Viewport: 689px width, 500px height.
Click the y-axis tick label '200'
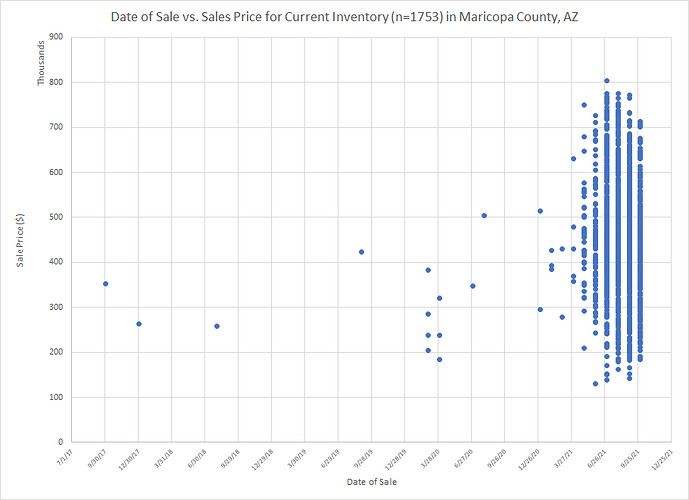tap(56, 352)
